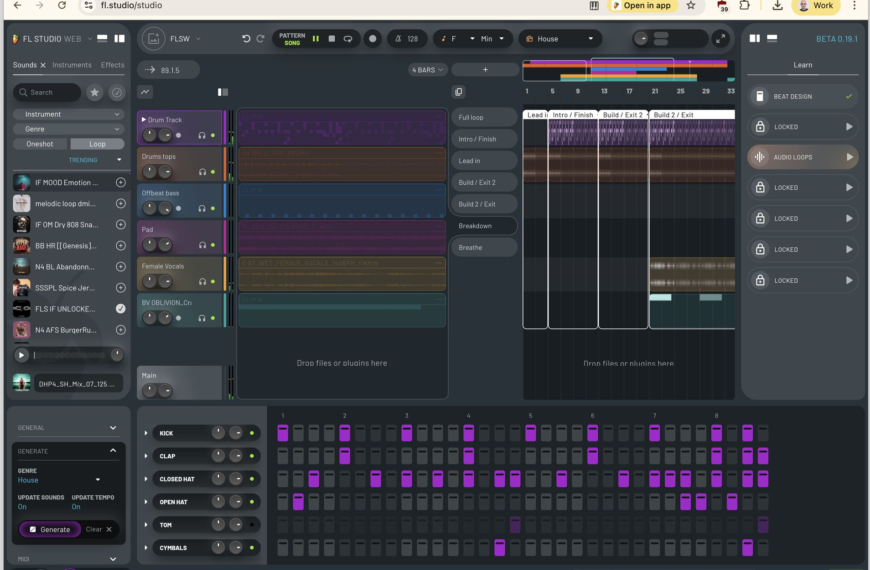Mute the KICK channel with its green dot

tap(252, 433)
